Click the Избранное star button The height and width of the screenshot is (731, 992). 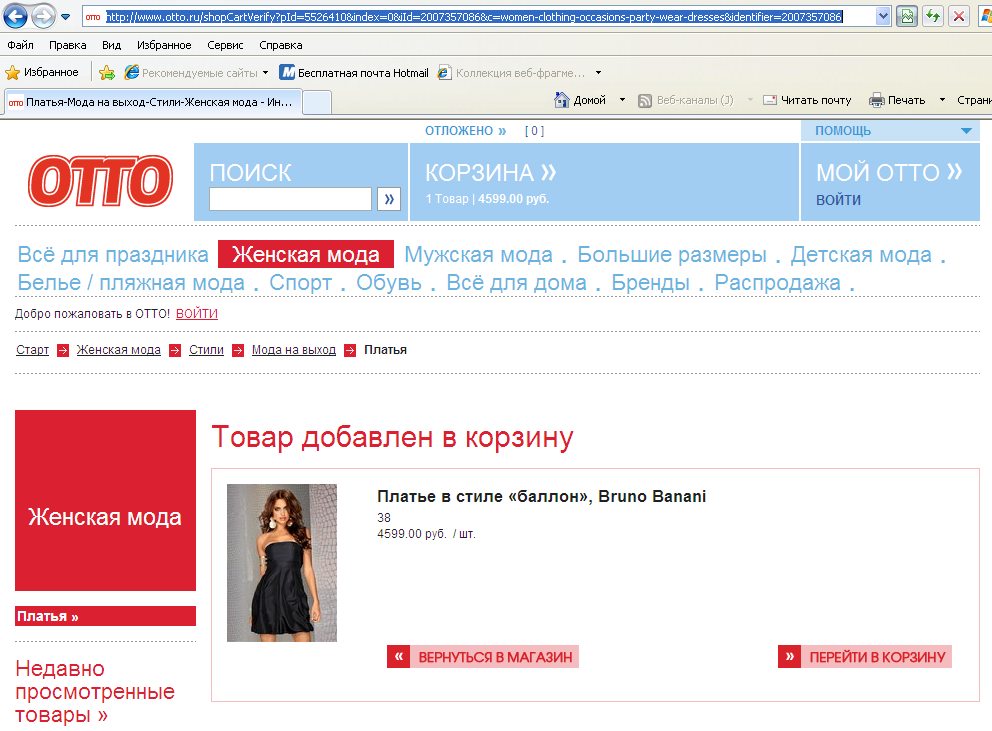[x=42, y=72]
